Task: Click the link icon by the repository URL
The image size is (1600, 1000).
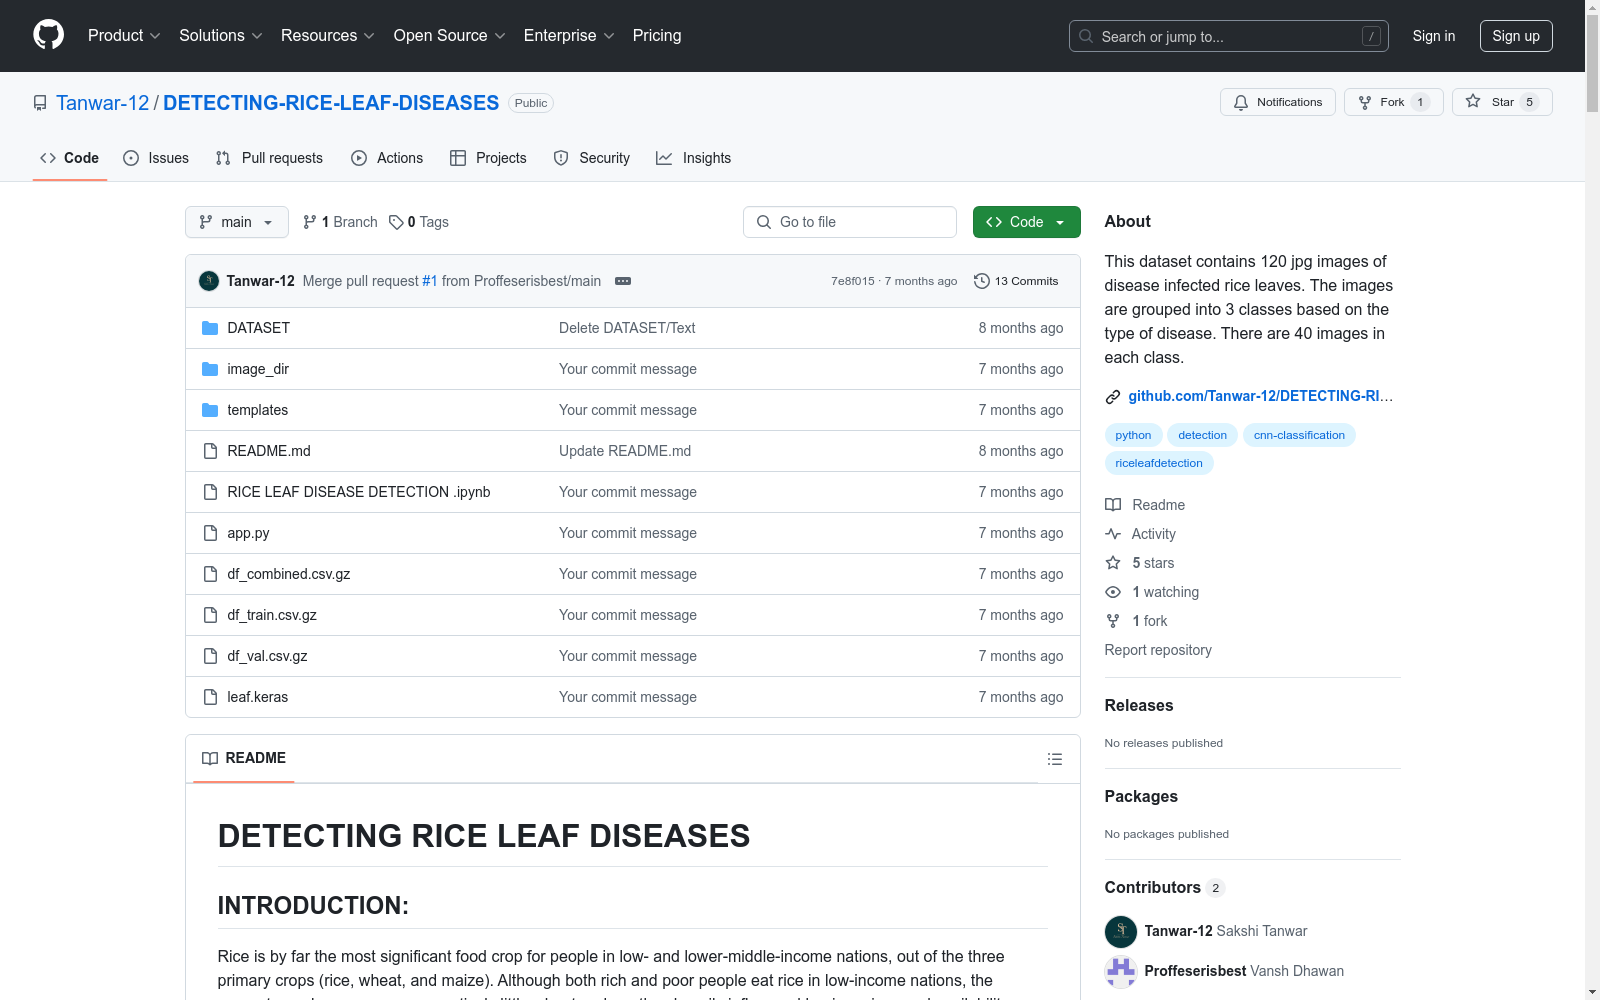Action: [x=1113, y=397]
